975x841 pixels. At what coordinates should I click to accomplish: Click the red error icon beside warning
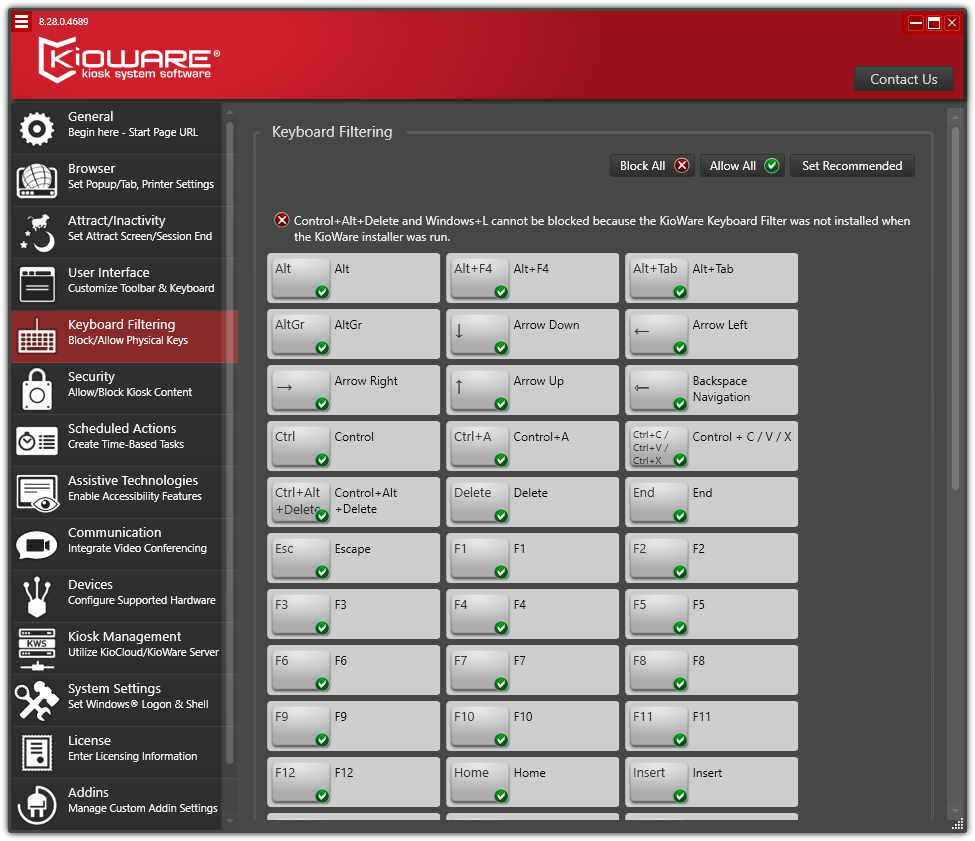[282, 220]
